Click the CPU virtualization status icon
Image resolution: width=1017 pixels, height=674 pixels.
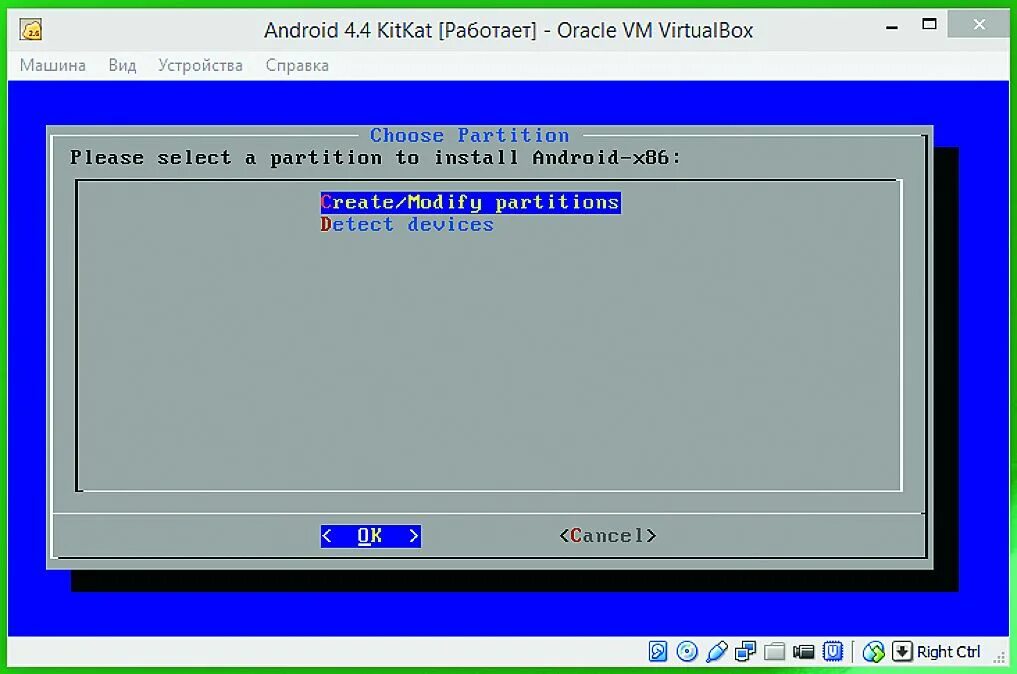pos(833,651)
